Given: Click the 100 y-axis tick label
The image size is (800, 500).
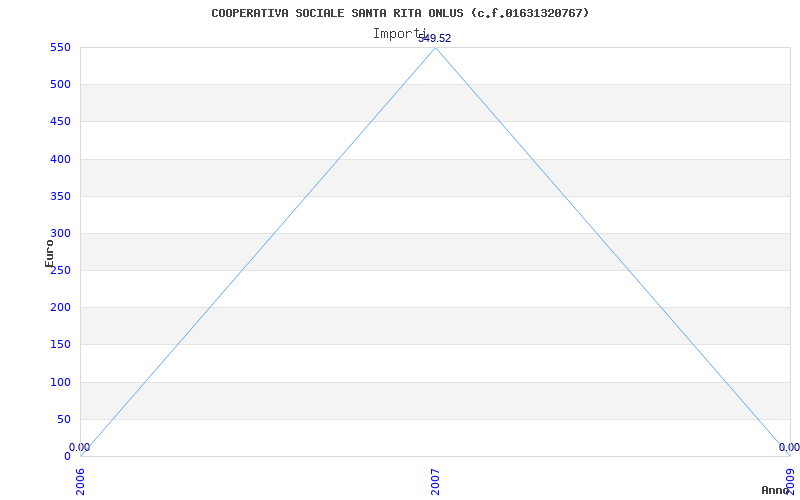Looking at the screenshot, I should [x=60, y=382].
